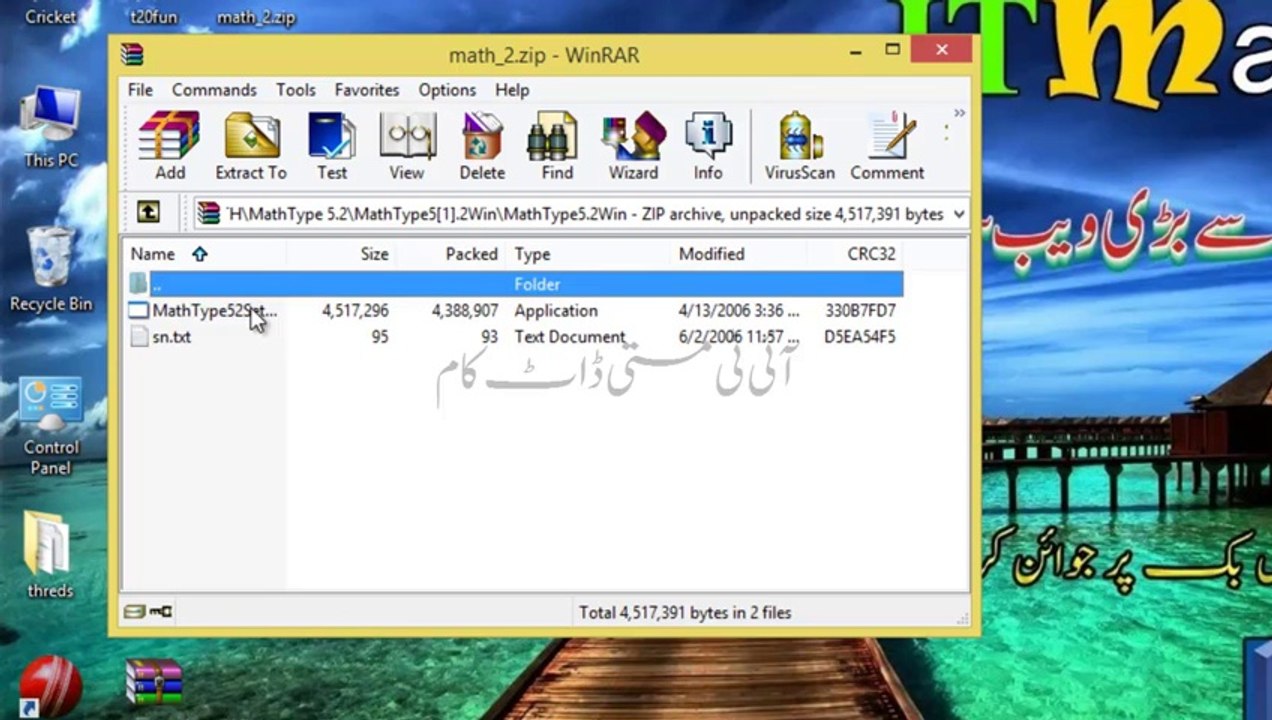Click the Add toolbar icon

169,146
